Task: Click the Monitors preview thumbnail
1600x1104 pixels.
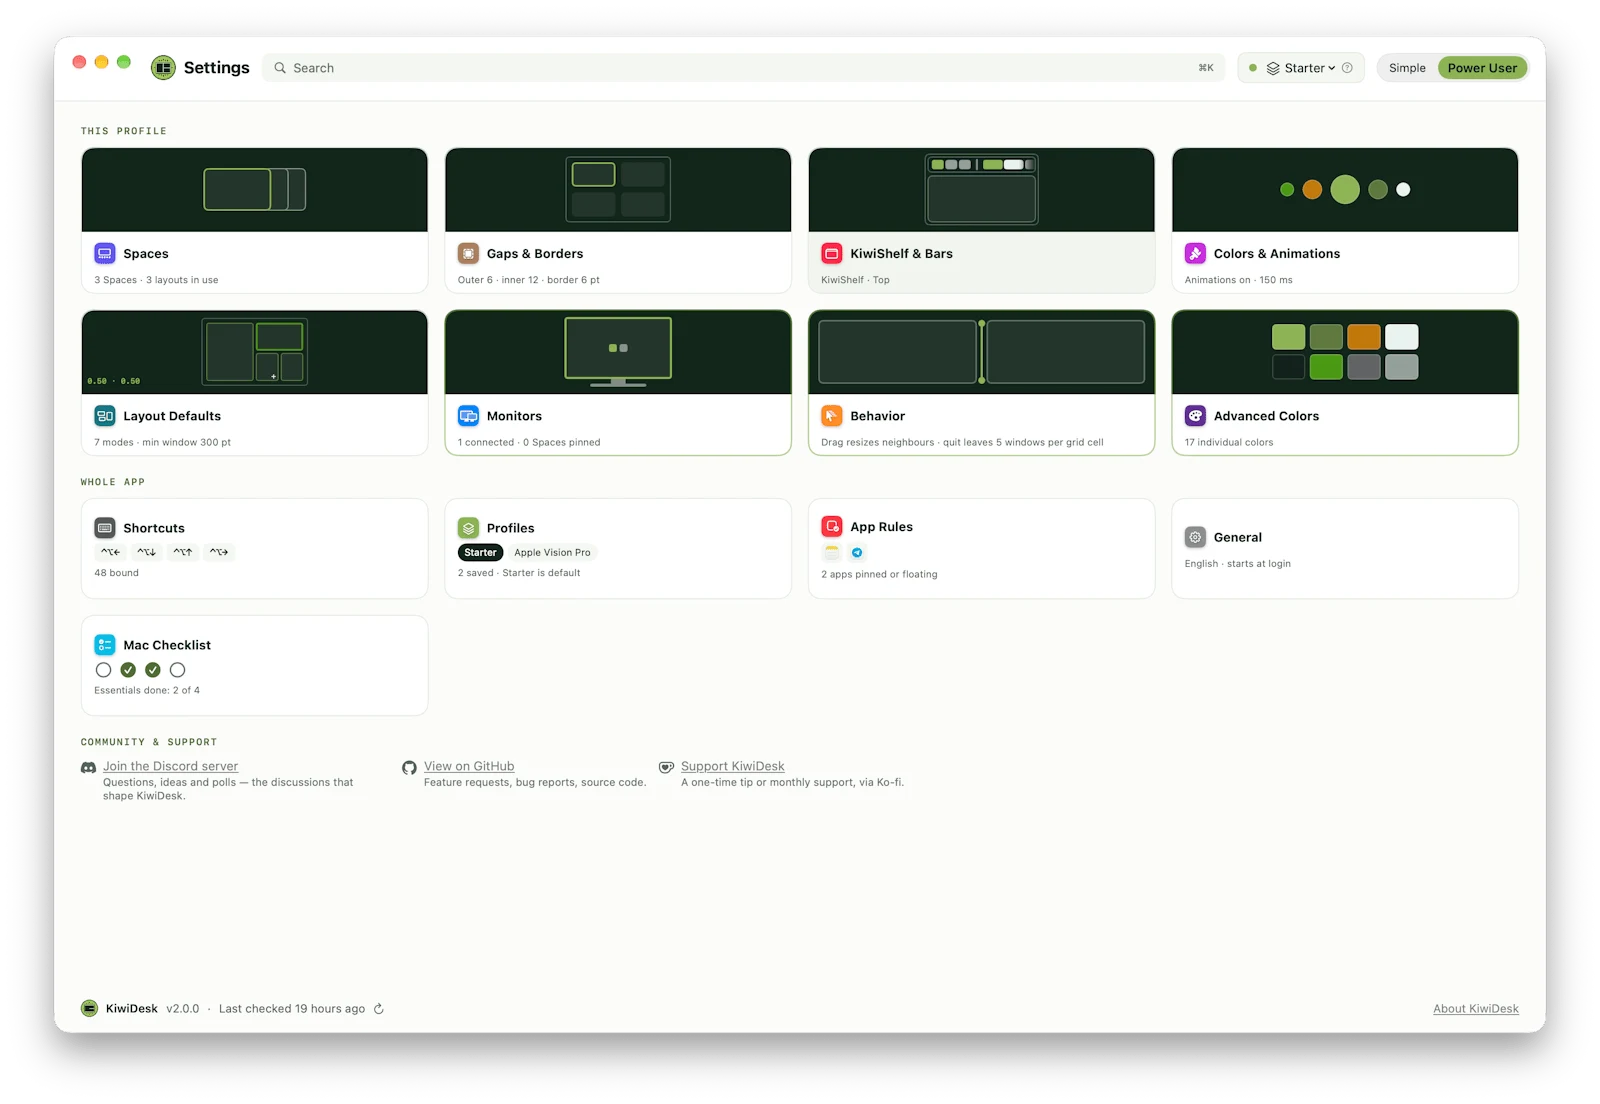Action: click(x=618, y=352)
